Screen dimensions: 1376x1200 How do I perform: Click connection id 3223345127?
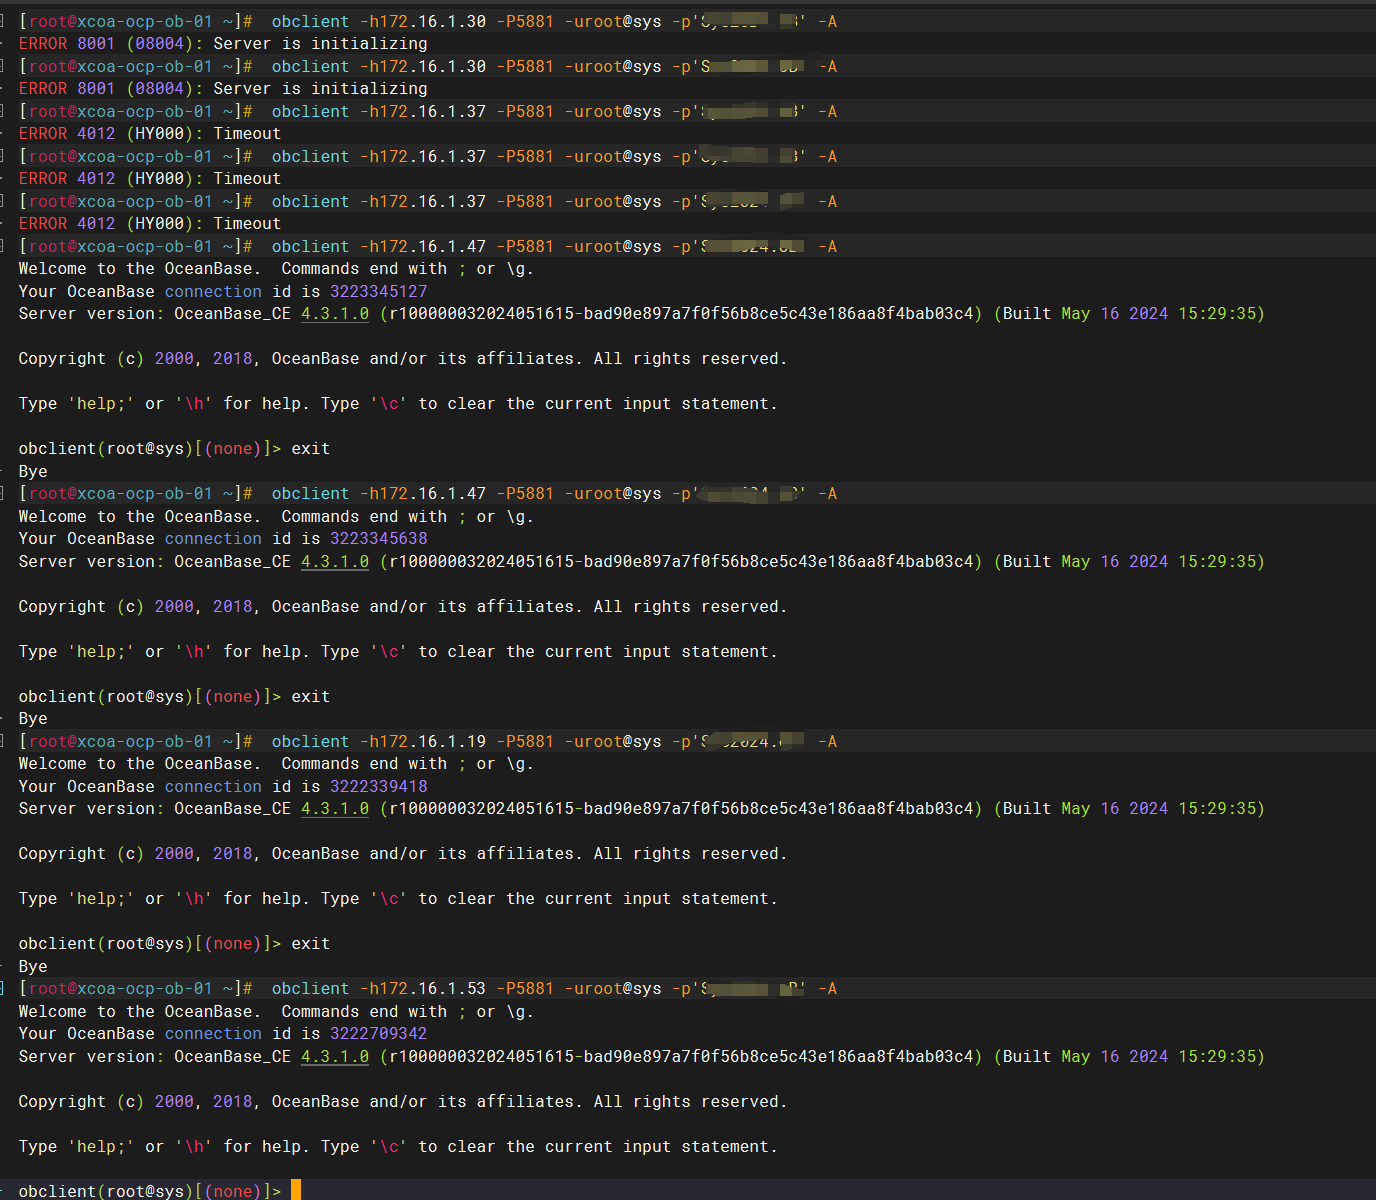(x=379, y=291)
